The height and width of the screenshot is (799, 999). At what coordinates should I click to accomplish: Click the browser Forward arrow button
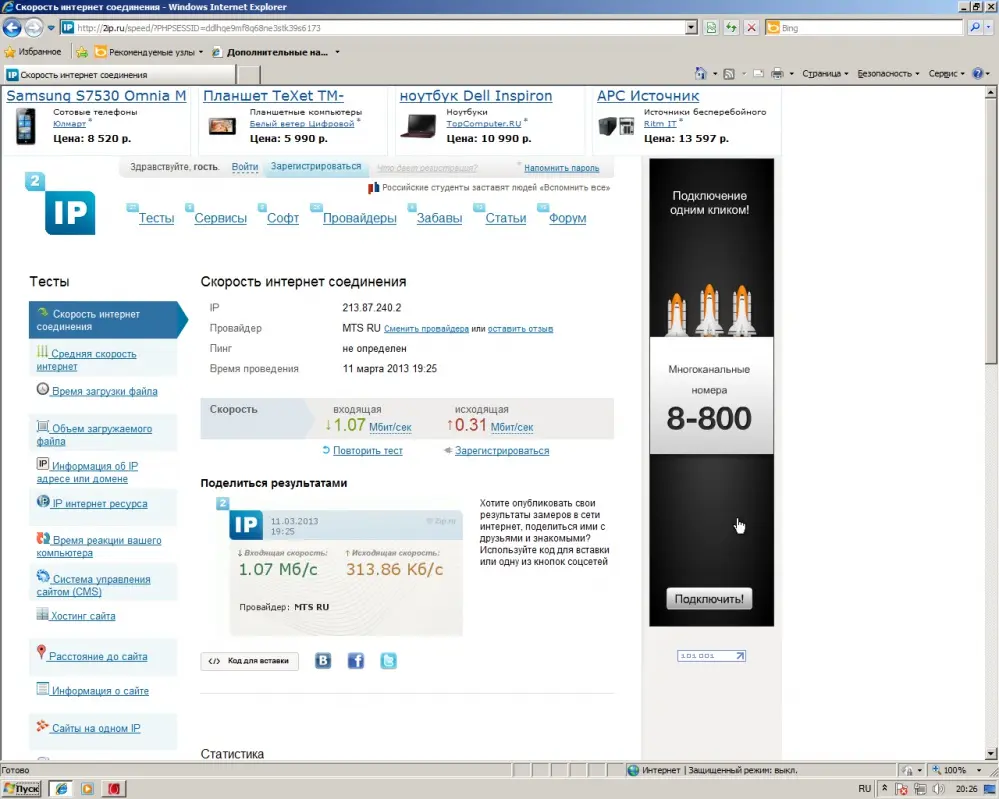tap(34, 27)
